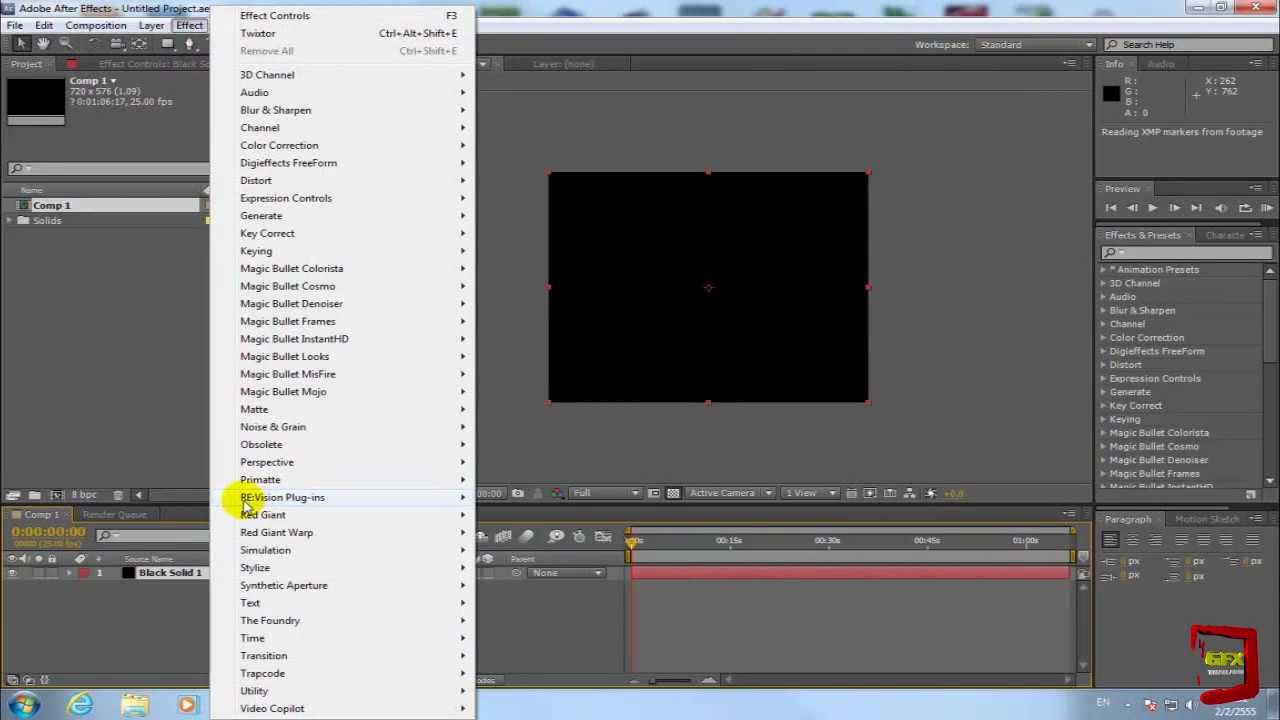Open the Composition menu in menu bar
Screen dimensions: 1280x720
click(96, 25)
